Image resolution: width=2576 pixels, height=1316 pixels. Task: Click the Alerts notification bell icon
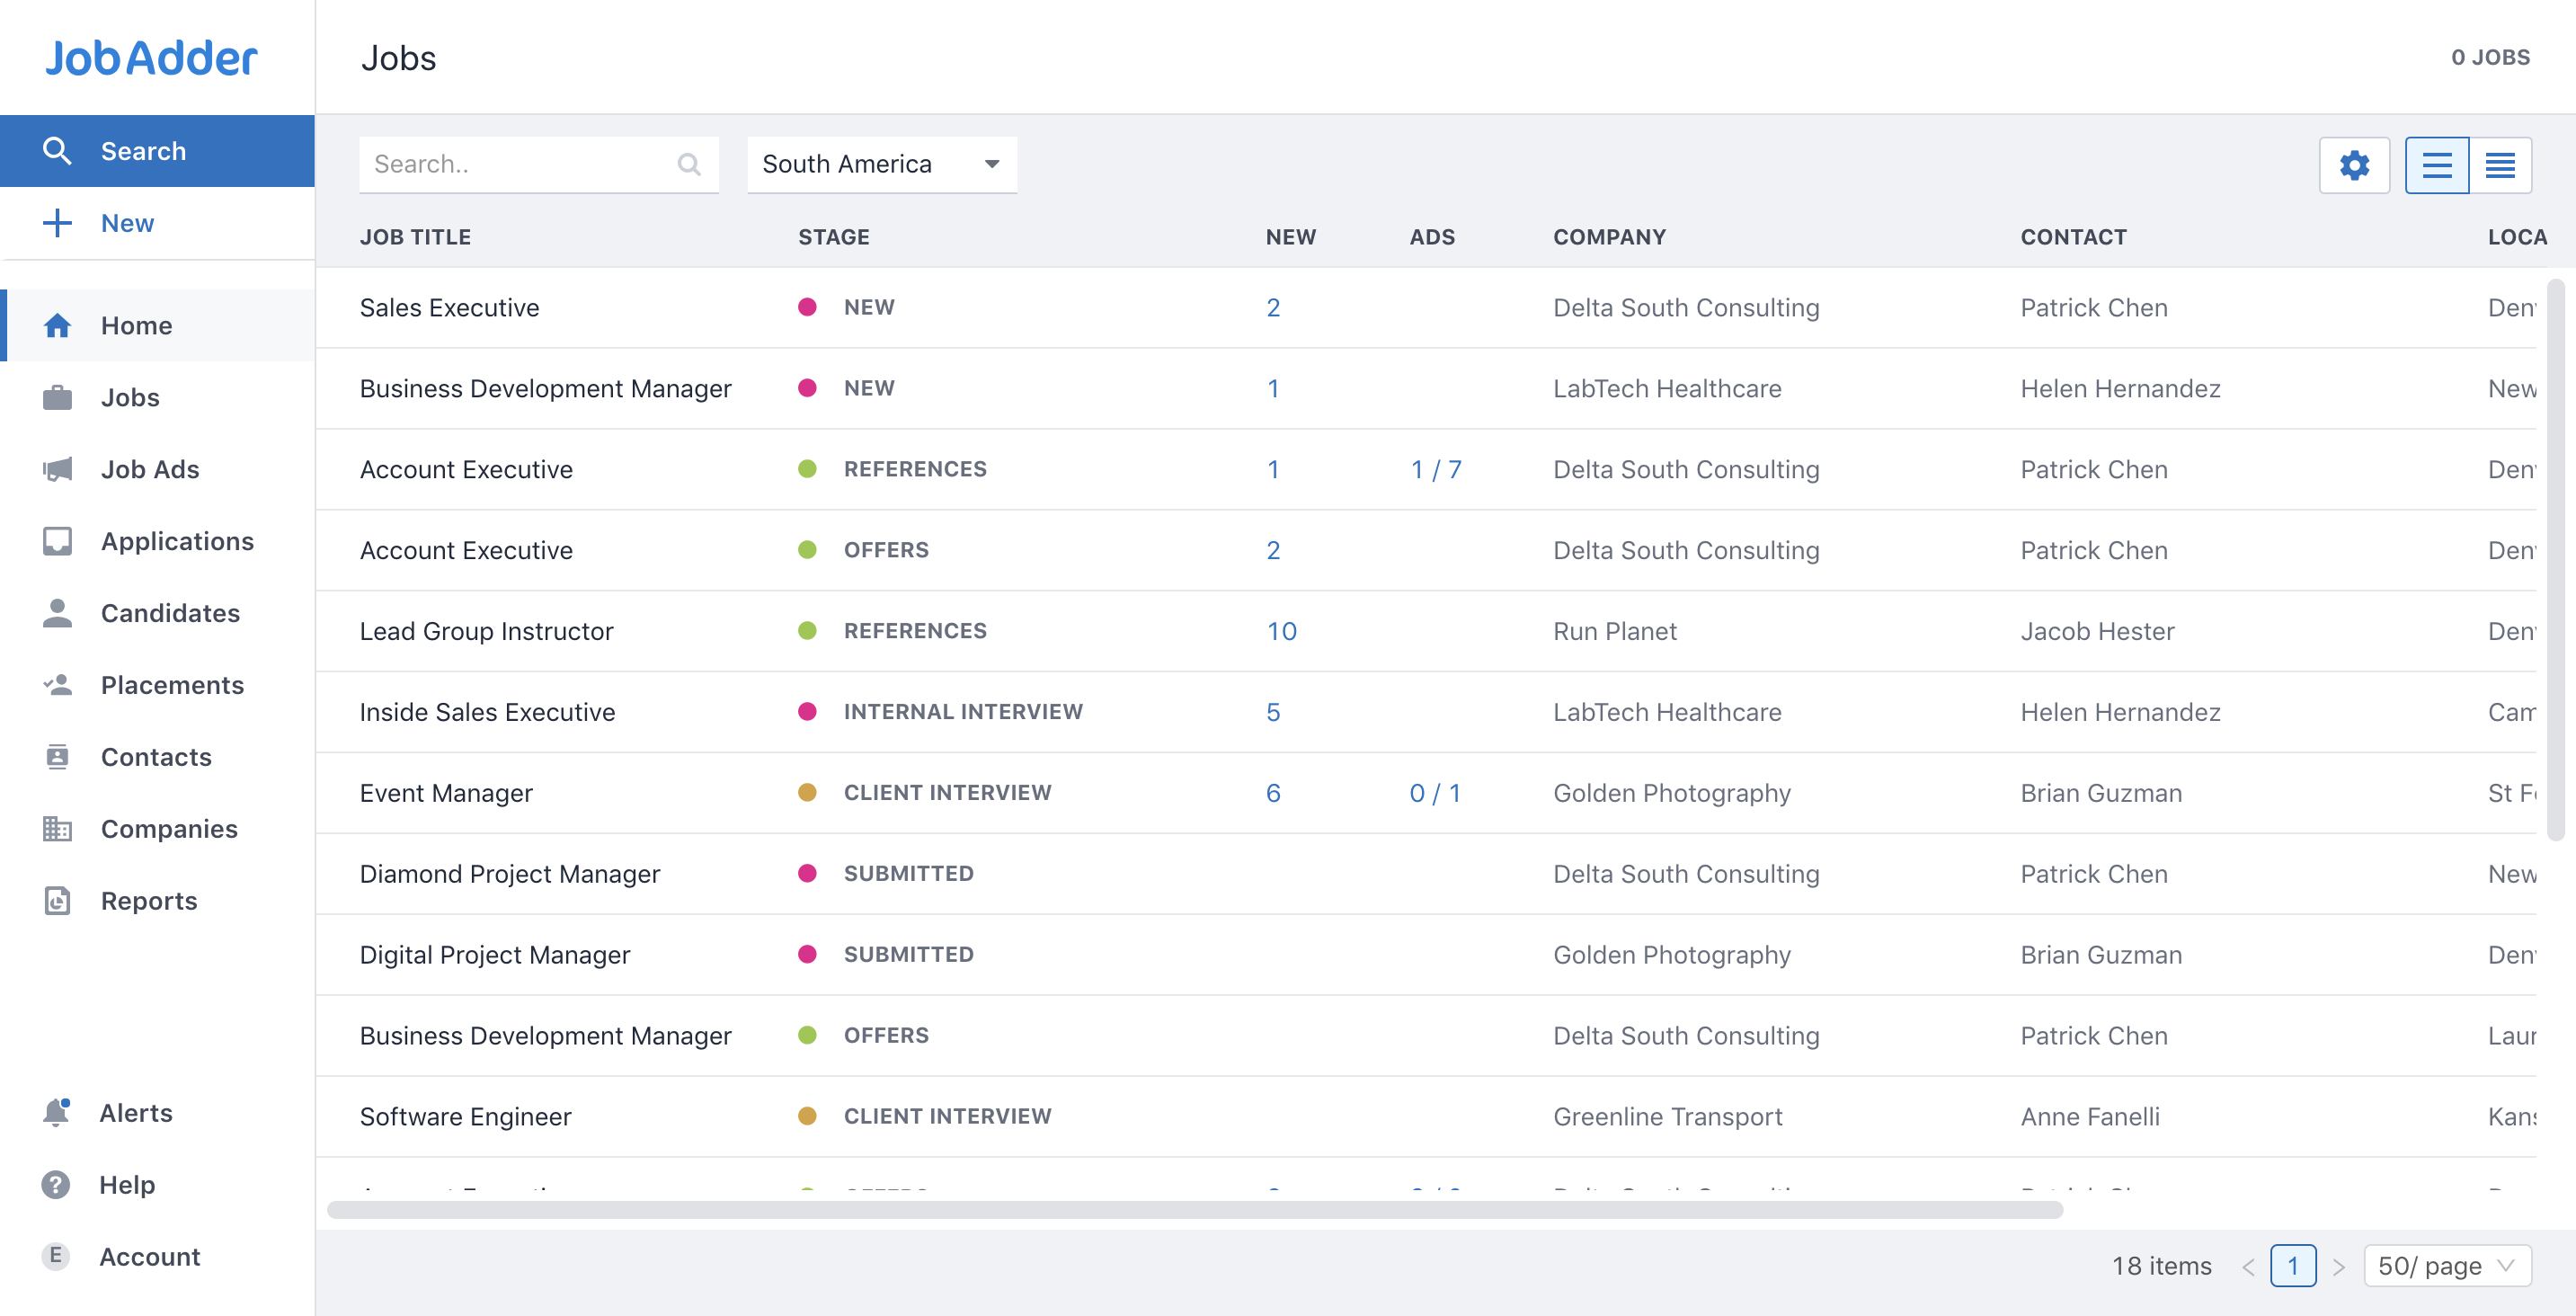click(57, 1112)
